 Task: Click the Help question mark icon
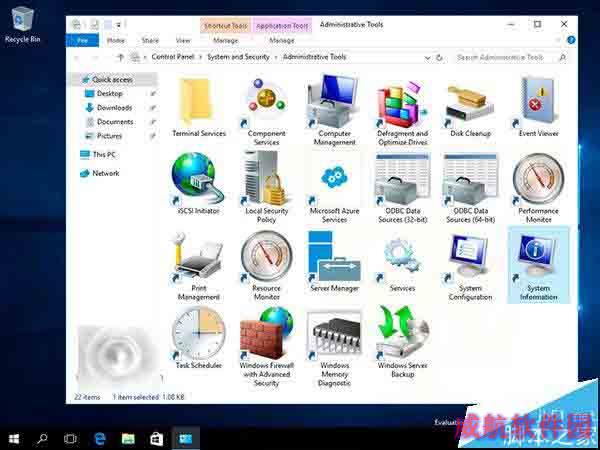571,40
